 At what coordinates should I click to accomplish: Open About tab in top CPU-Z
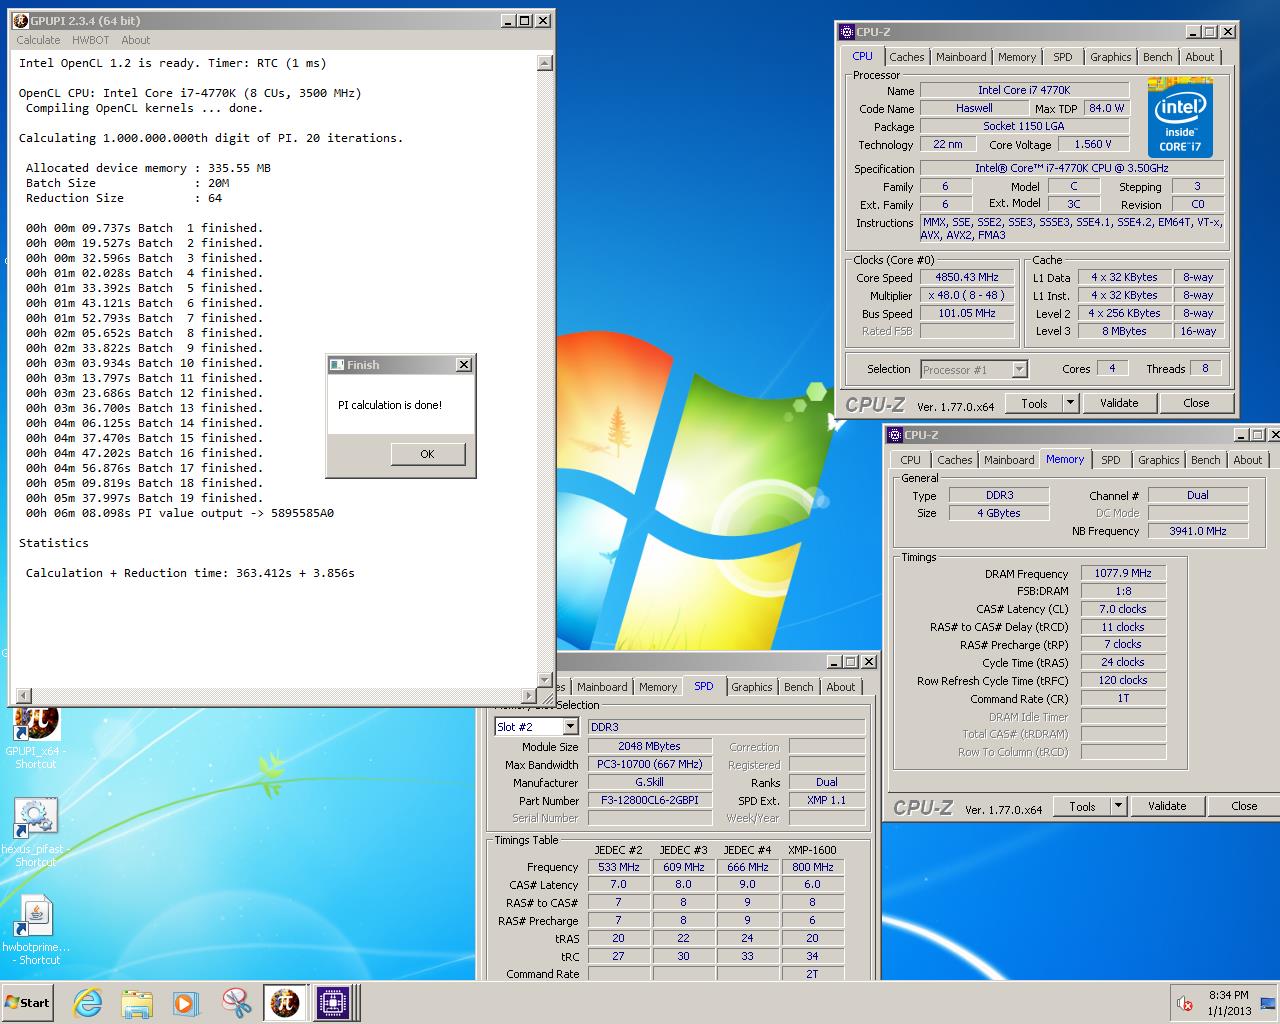click(1200, 57)
